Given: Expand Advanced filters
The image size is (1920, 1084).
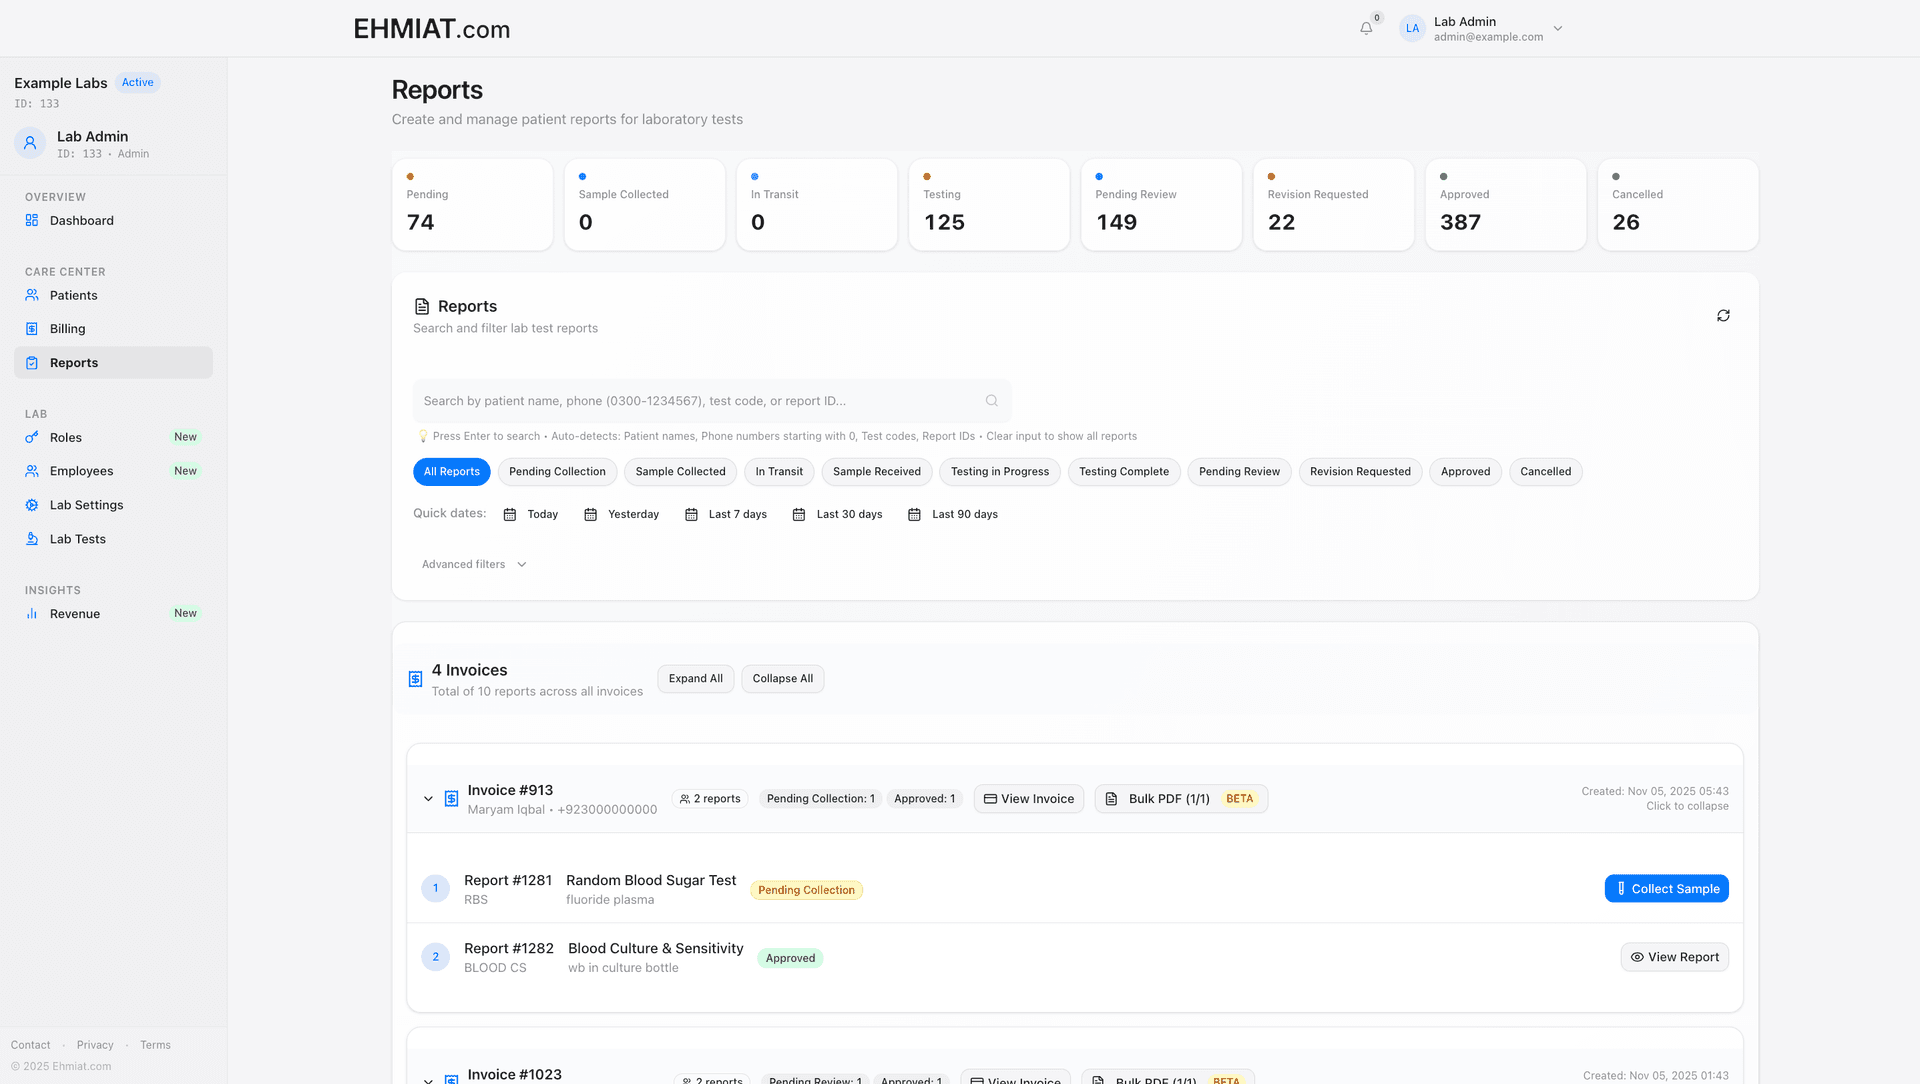Looking at the screenshot, I should pyautogui.click(x=474, y=565).
